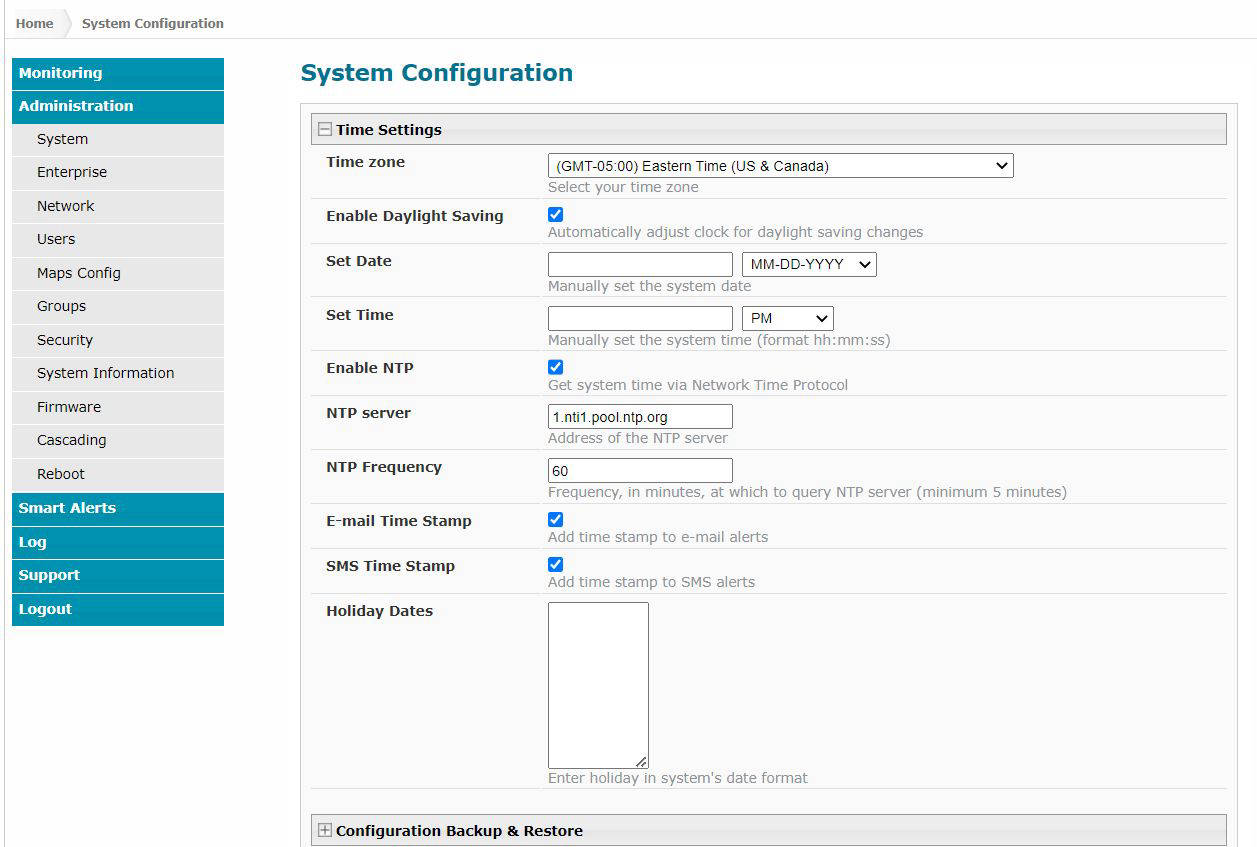Select Security under Administration
The width and height of the screenshot is (1257, 847).
click(x=118, y=340)
